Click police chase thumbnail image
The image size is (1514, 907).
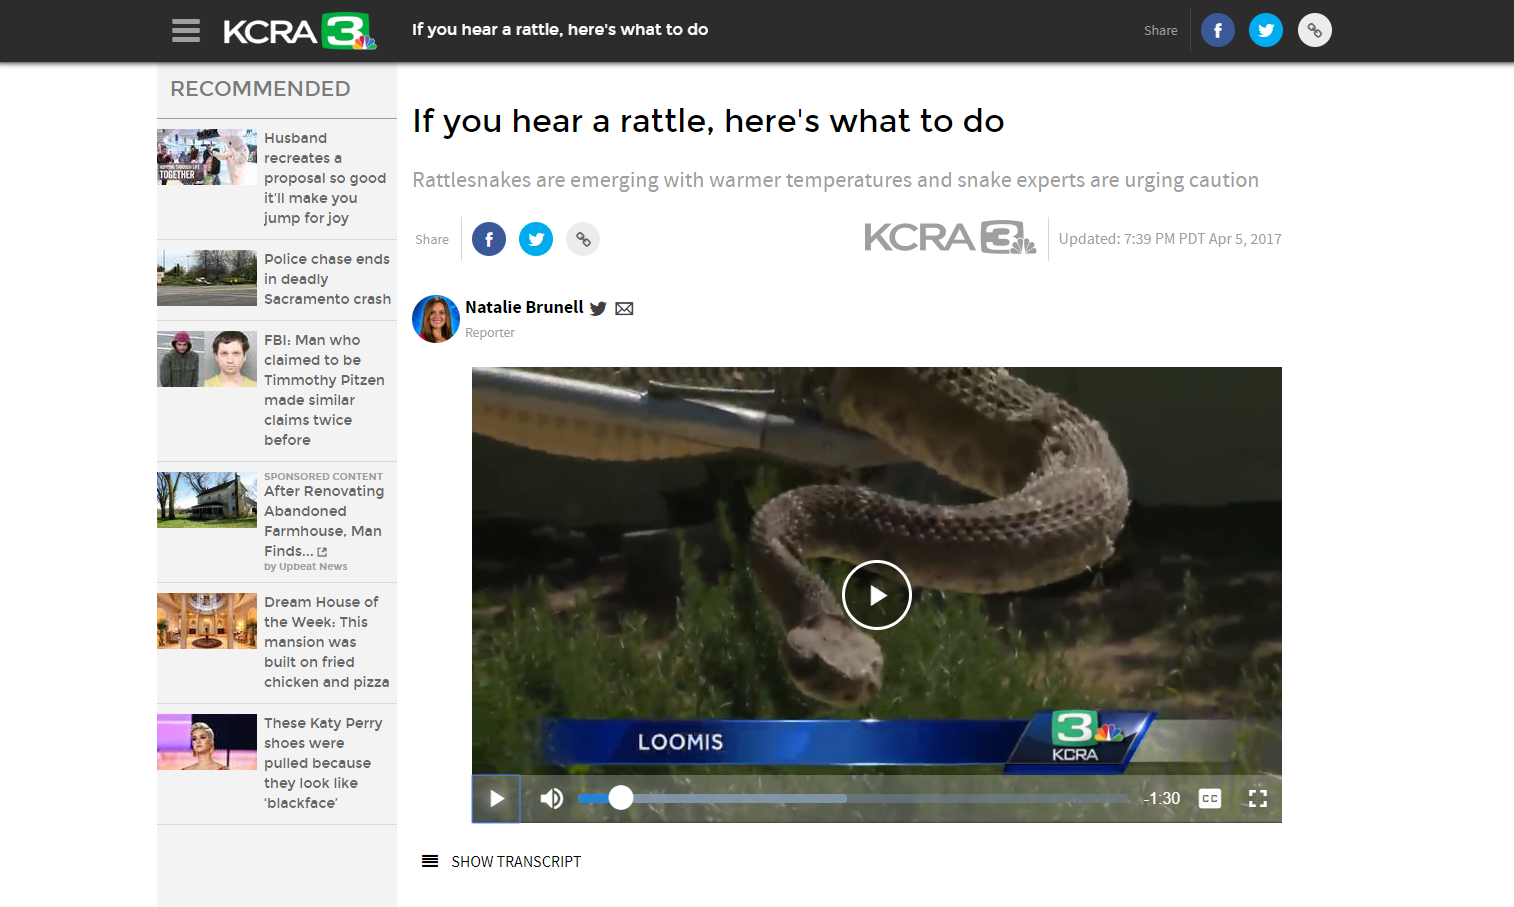207,278
